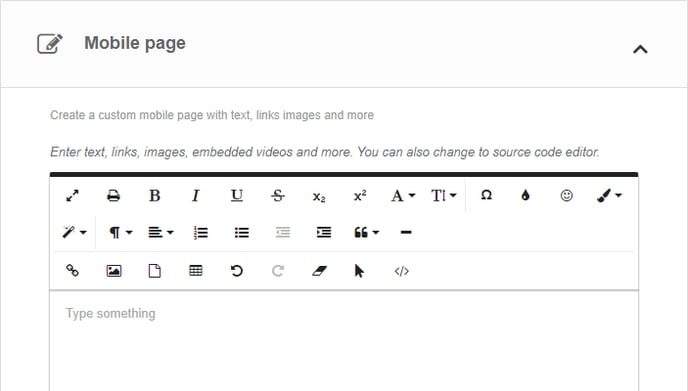
Task: Click the increase indent icon
Action: [324, 232]
